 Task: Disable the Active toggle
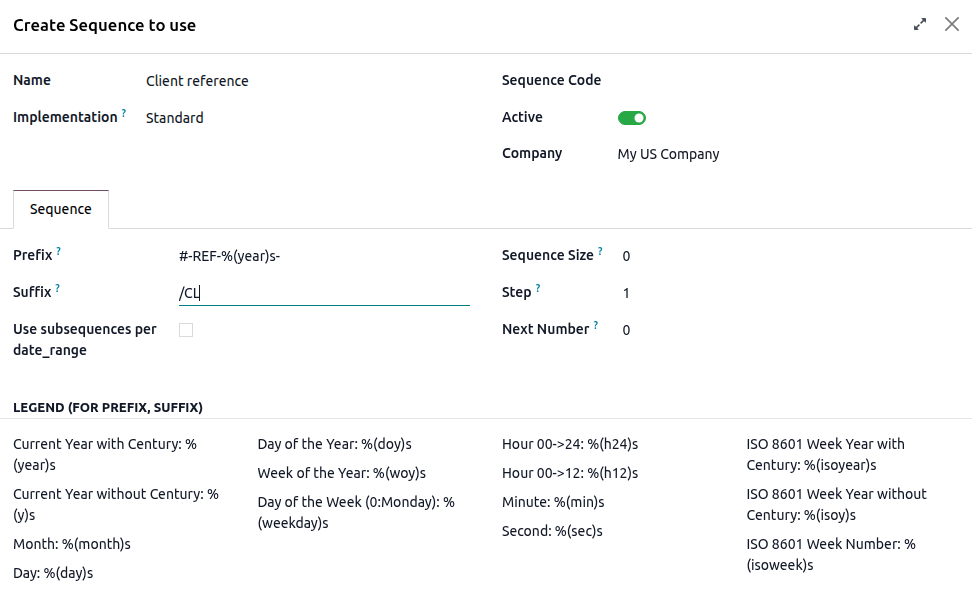(631, 117)
